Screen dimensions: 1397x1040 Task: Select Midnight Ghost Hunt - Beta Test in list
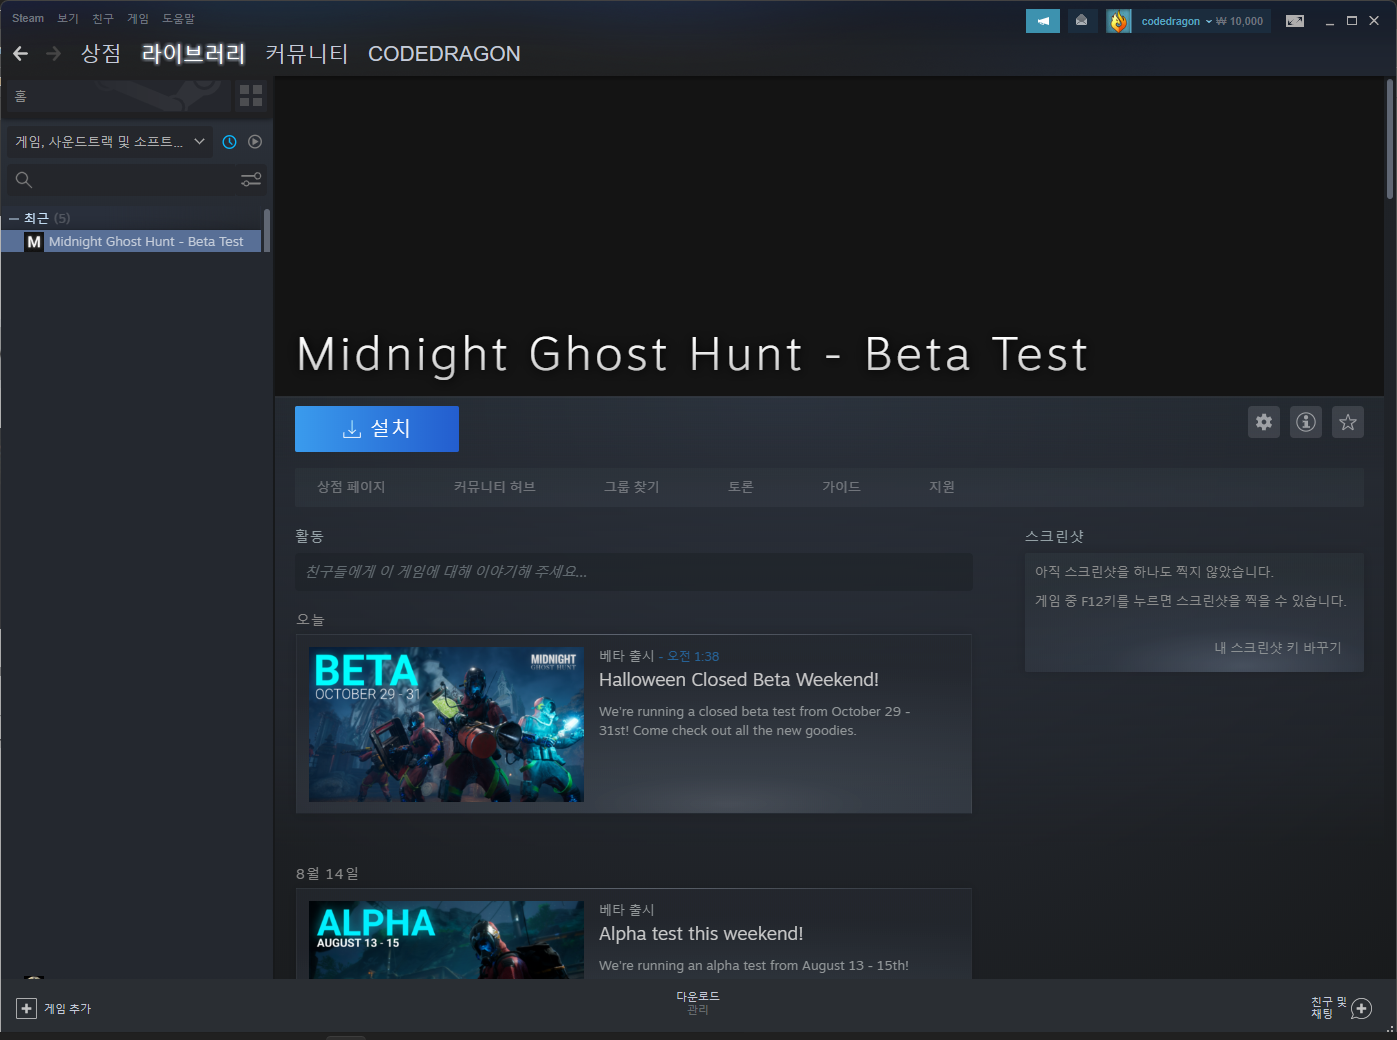click(131, 242)
